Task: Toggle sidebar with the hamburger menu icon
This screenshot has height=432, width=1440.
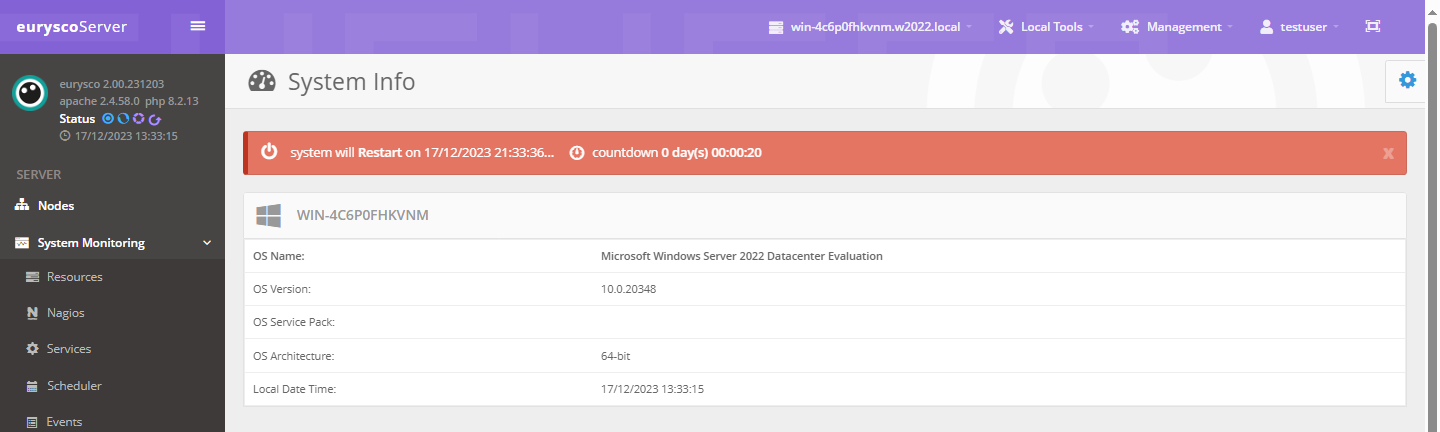Action: click(198, 26)
